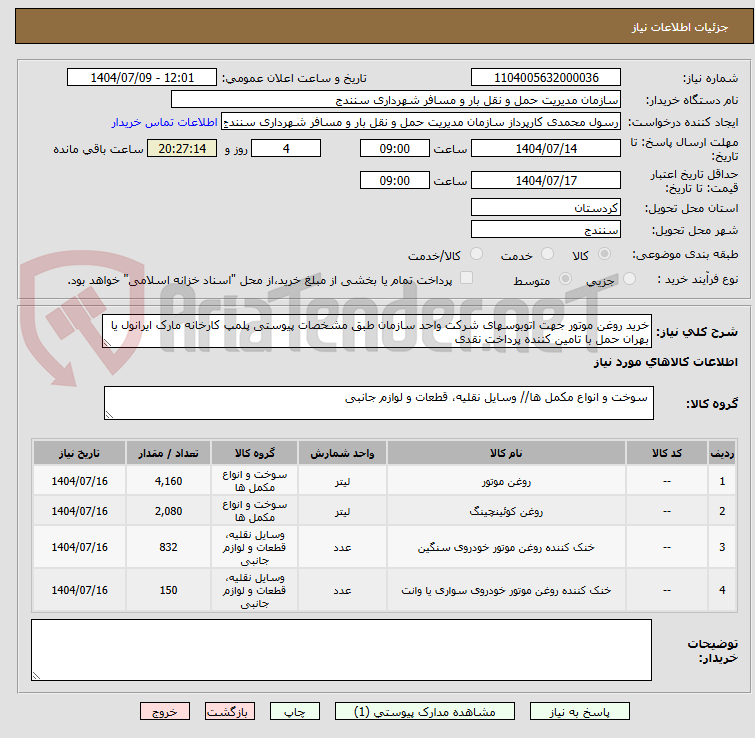Viewport: 755px width, 738px height.
Task: Click the استان محل تحویل field showing کردستان
Action: tap(545, 208)
